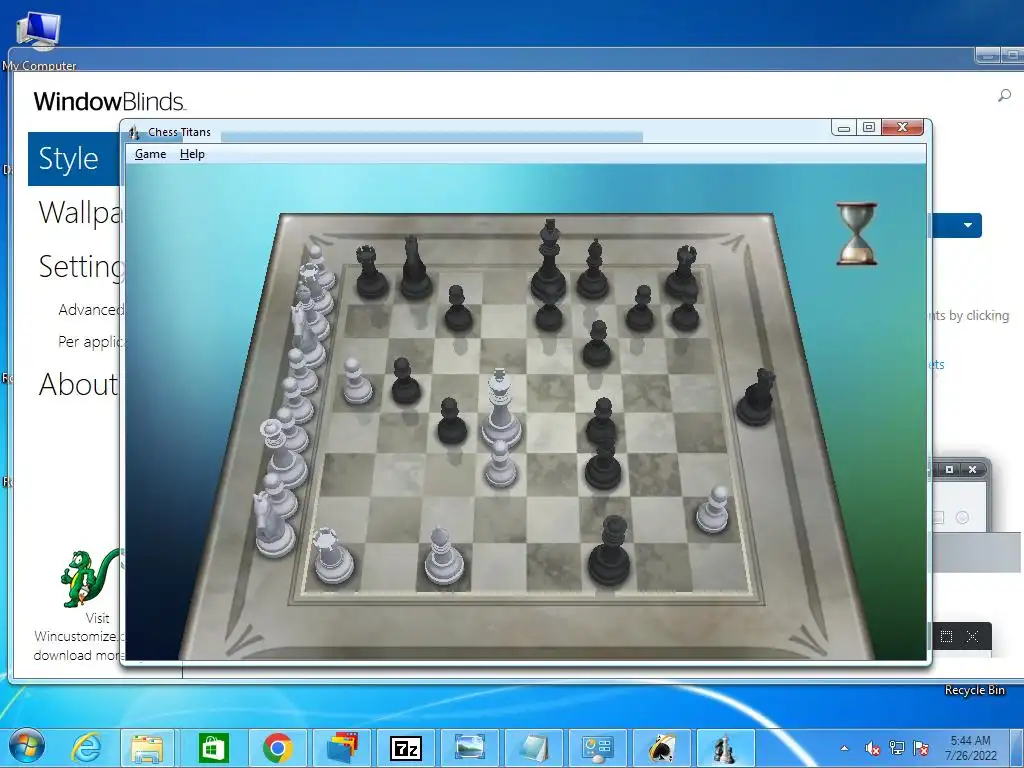Click the network tray icon
The height and width of the screenshot is (768, 1024).
coord(897,748)
